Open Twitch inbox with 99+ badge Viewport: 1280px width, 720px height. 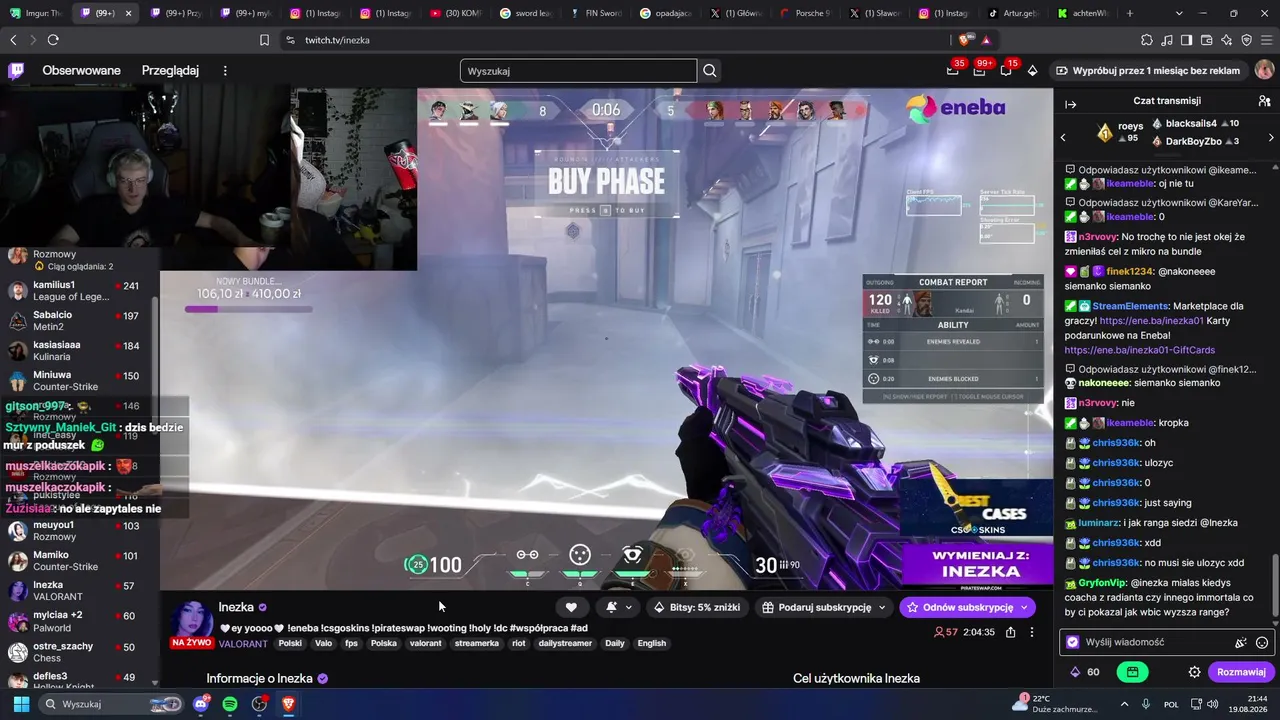pos(979,70)
